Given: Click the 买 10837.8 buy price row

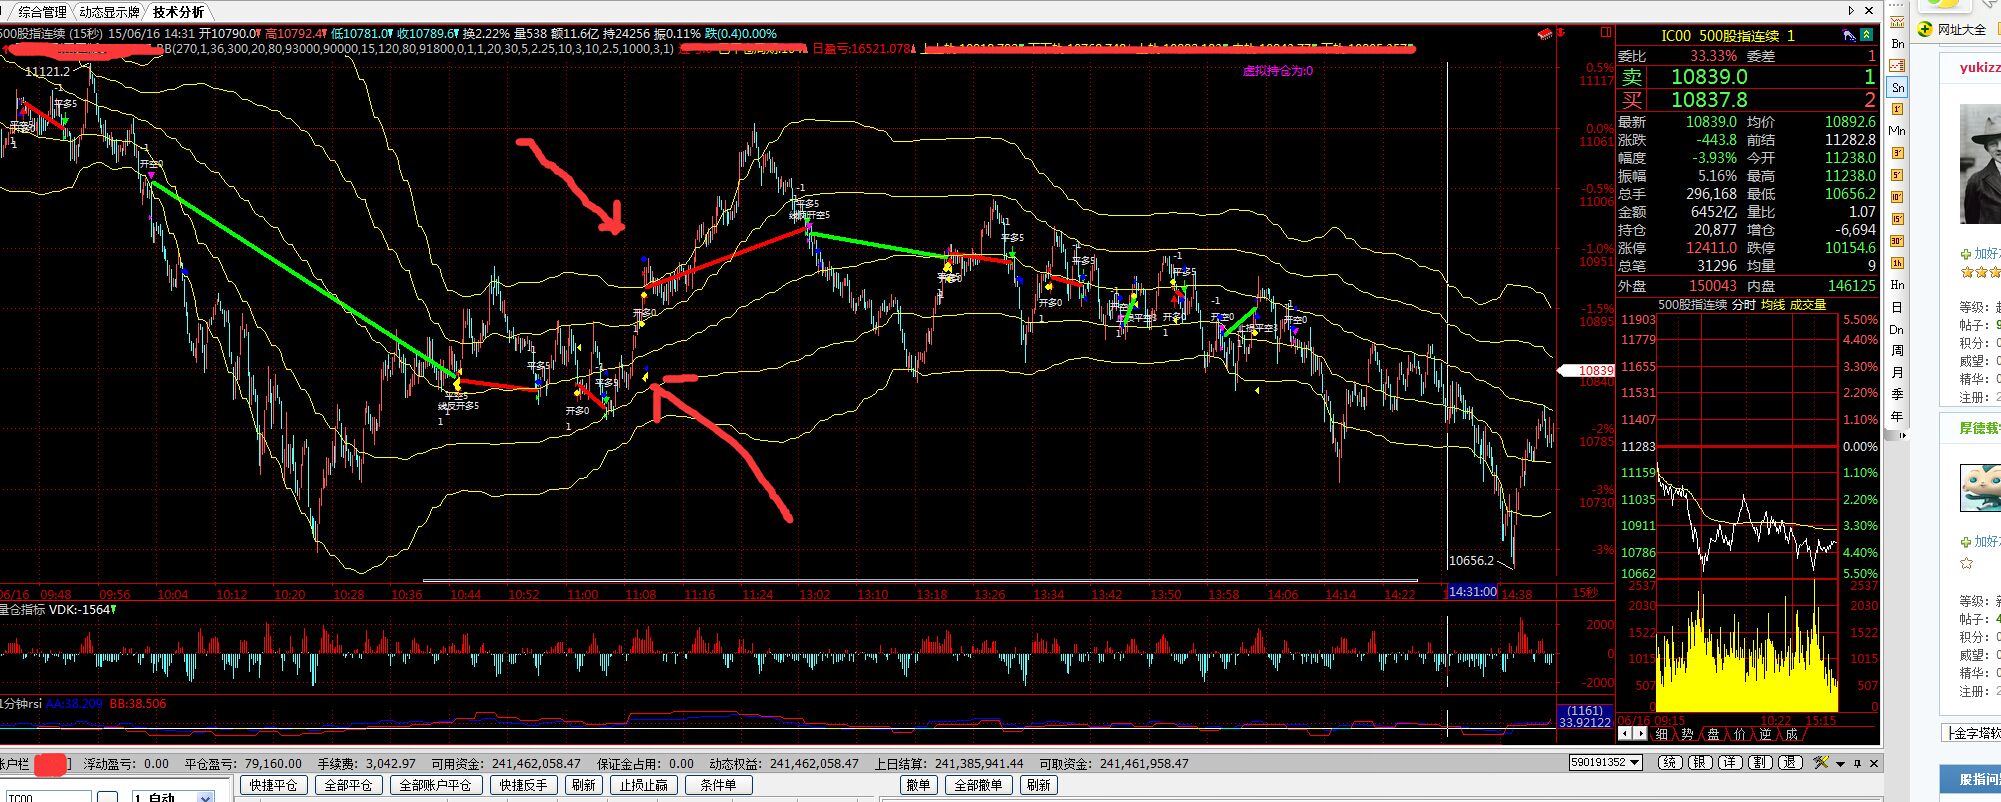Looking at the screenshot, I should pyautogui.click(x=1747, y=100).
